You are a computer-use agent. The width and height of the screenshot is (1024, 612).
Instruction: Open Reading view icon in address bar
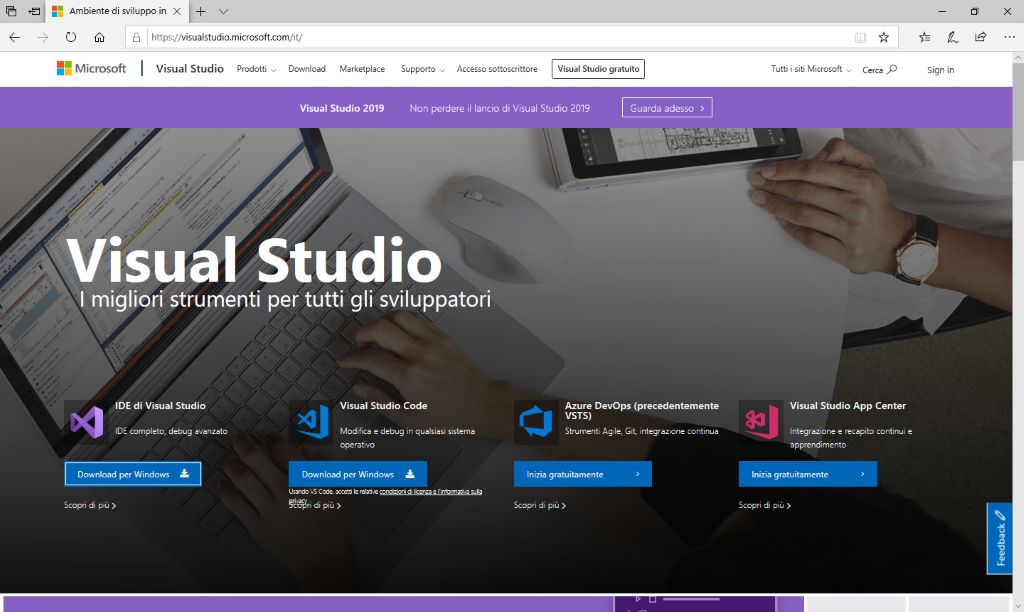click(860, 37)
